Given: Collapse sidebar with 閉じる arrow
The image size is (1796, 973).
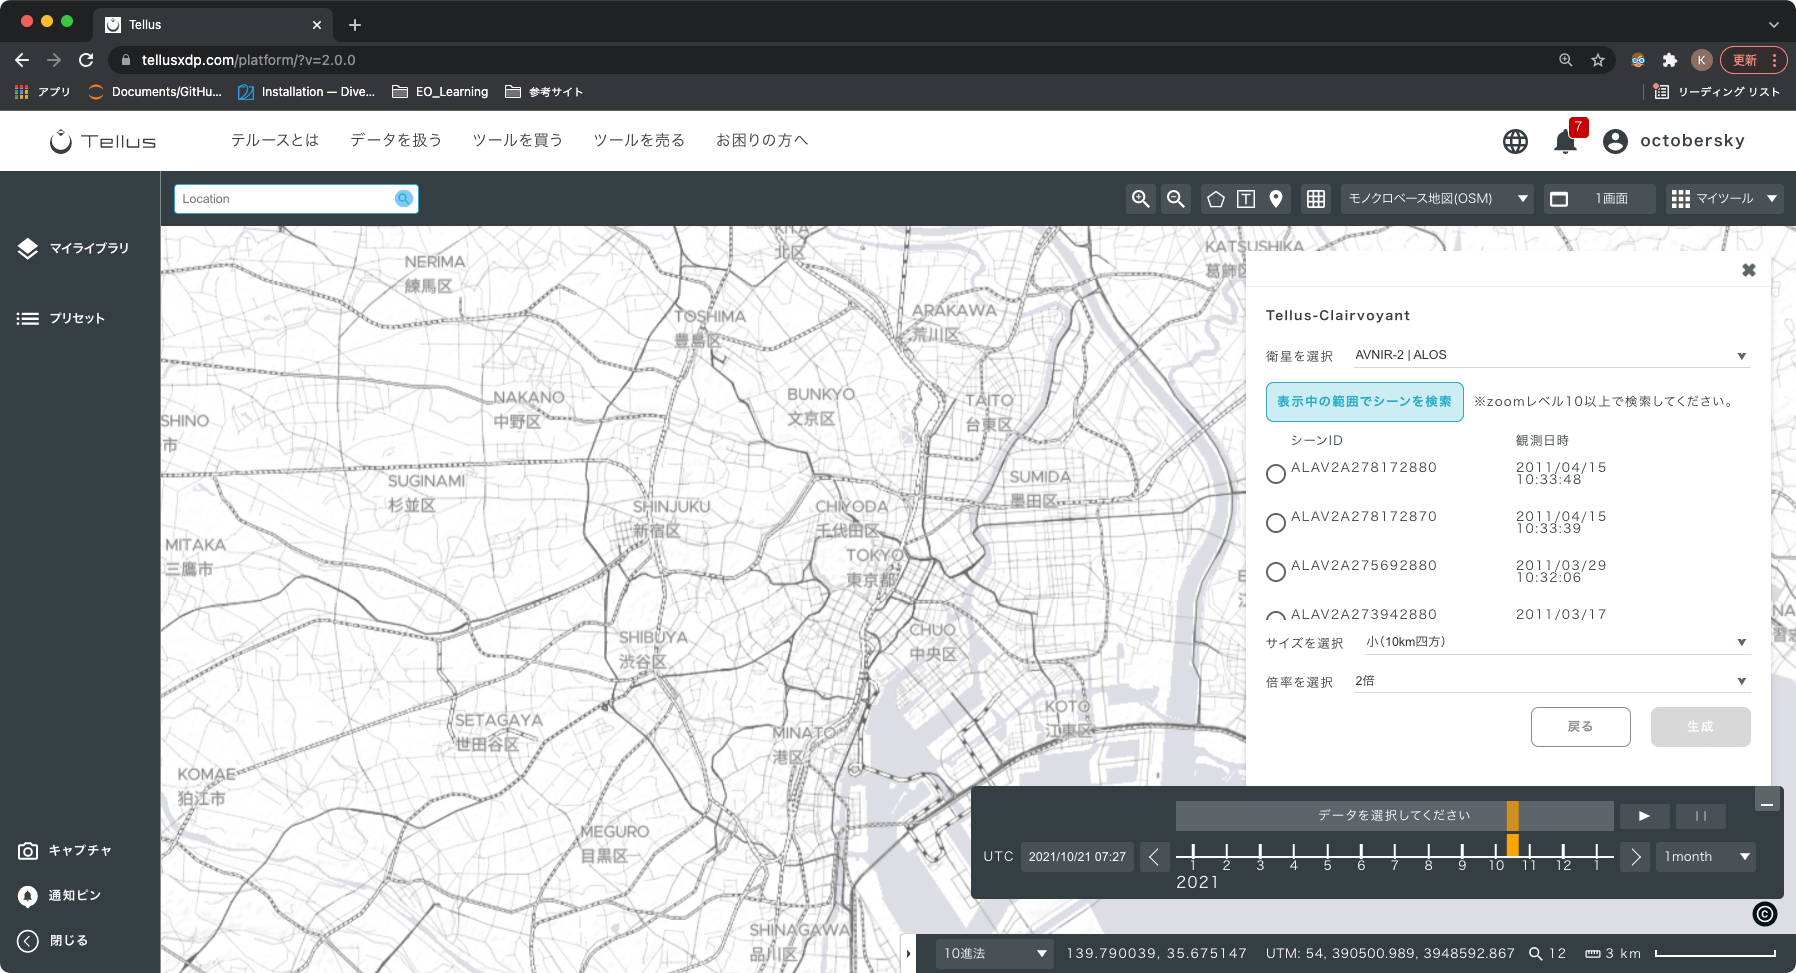Looking at the screenshot, I should 28,941.
